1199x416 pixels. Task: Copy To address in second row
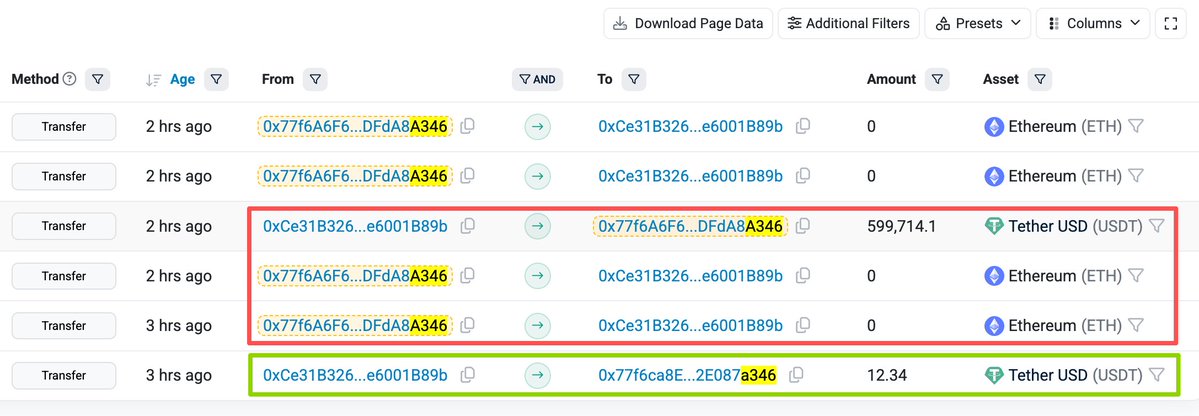coord(803,176)
